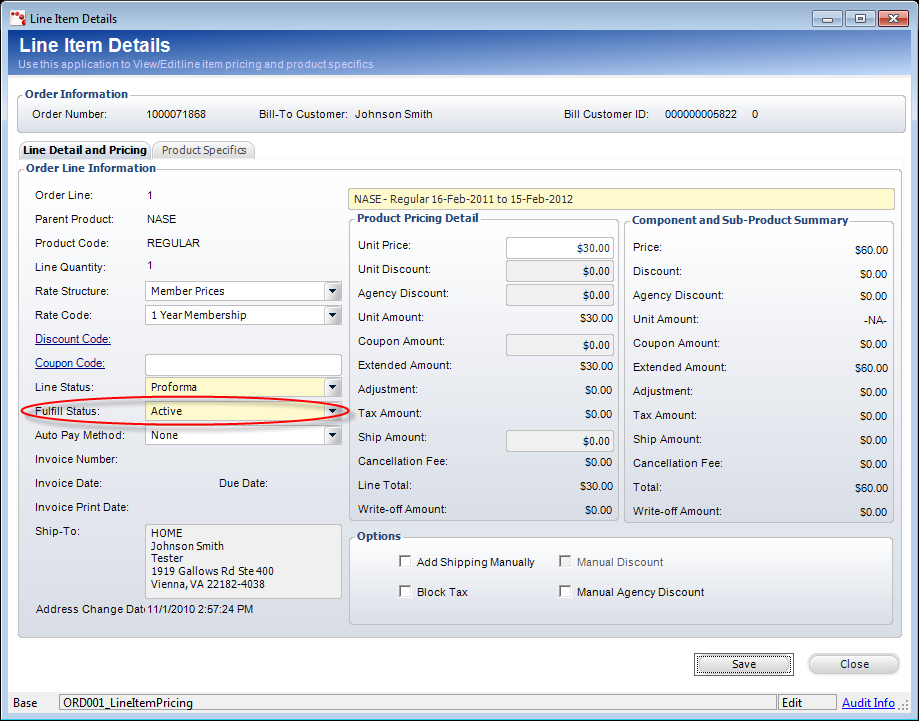Click the Line Item Details app icon

pos(18,18)
